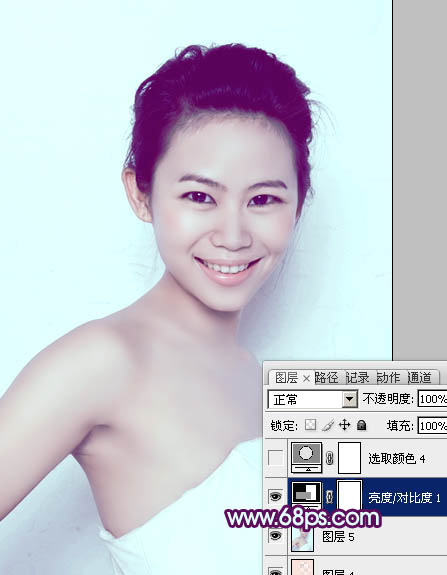Viewport: 447px width, 575px height.
Task: Click the mask link icon of 选取颜色 4
Action: (330, 458)
